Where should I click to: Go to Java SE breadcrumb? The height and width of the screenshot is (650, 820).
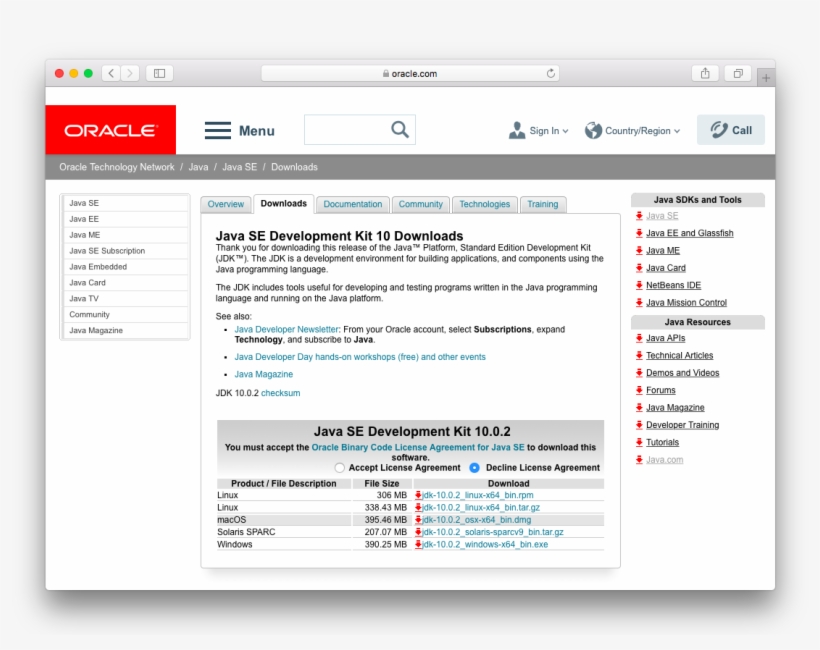coord(240,167)
